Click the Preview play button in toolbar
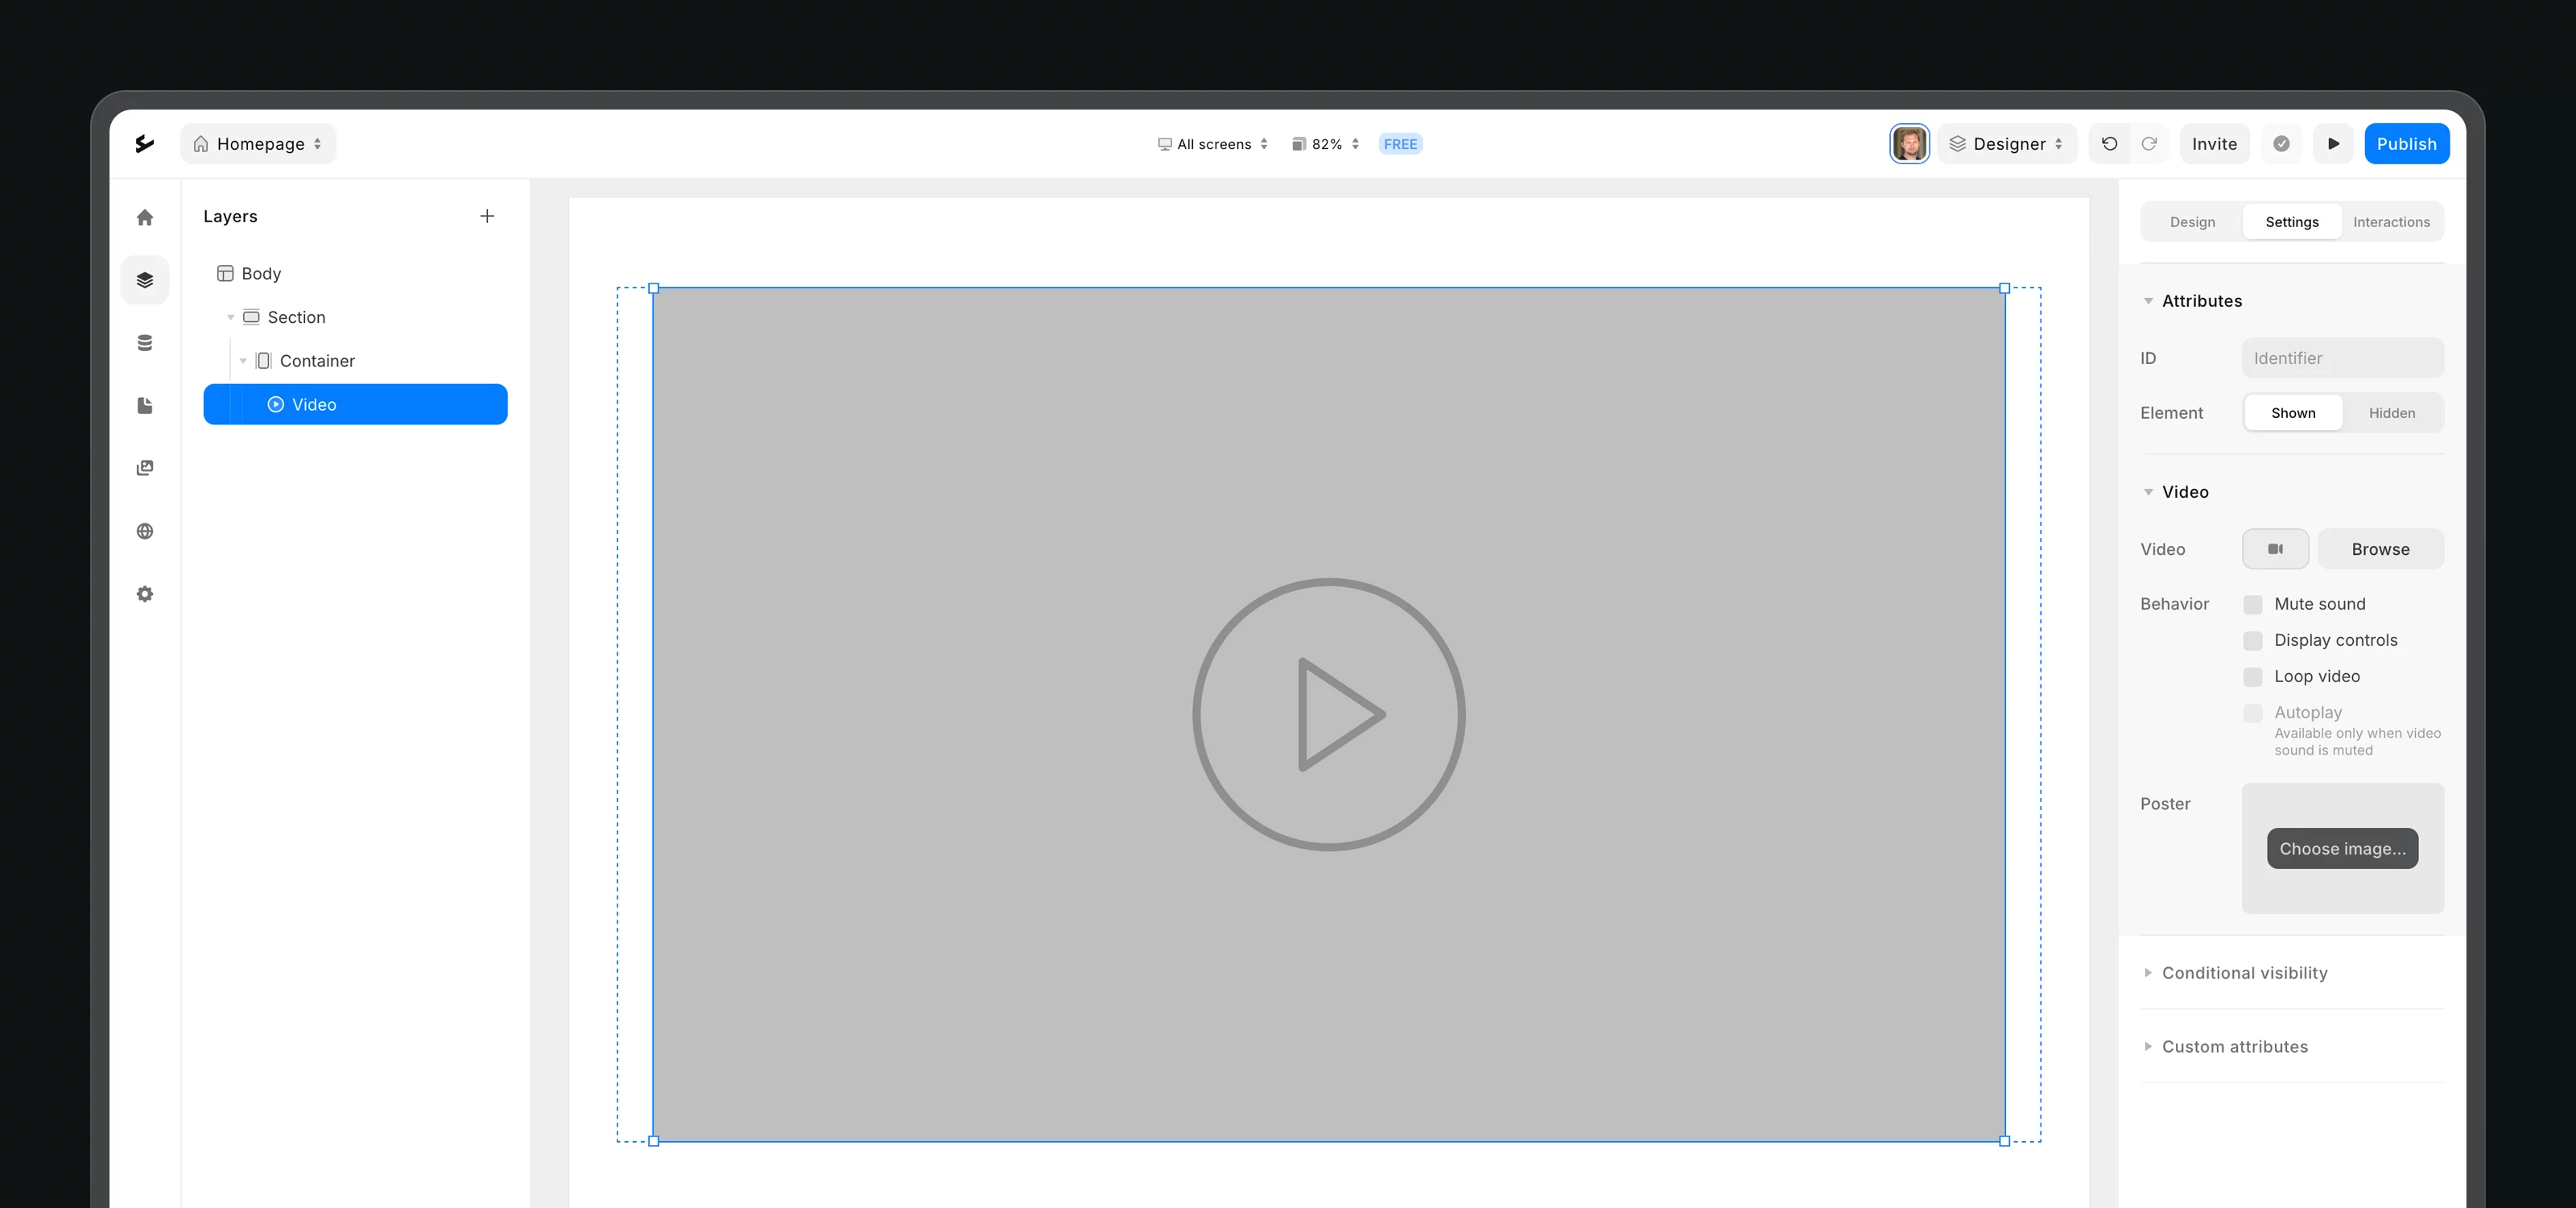The width and height of the screenshot is (2576, 1208). [2336, 143]
